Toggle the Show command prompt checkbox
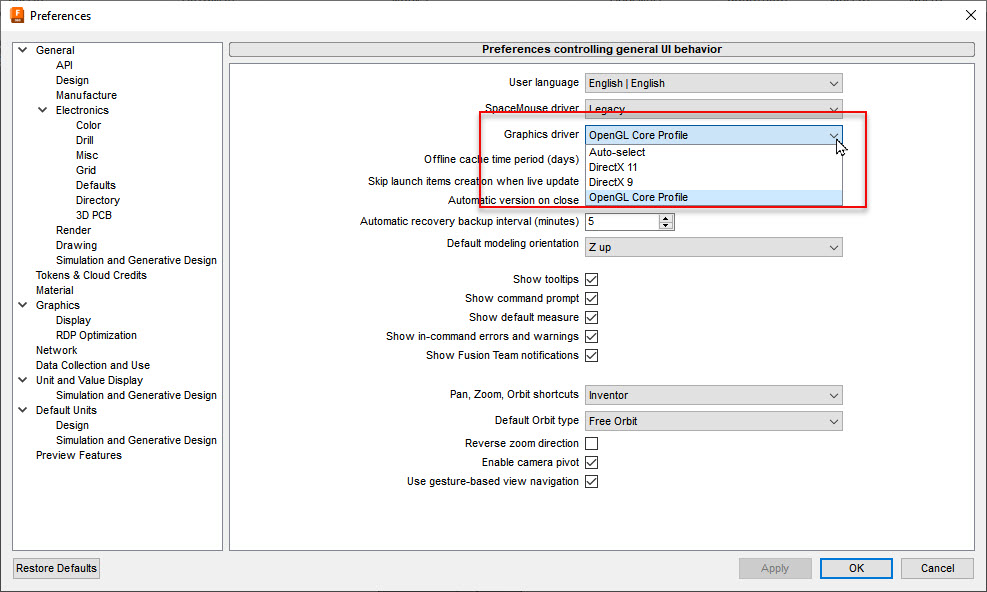Viewport: 987px width, 592px height. click(592, 299)
